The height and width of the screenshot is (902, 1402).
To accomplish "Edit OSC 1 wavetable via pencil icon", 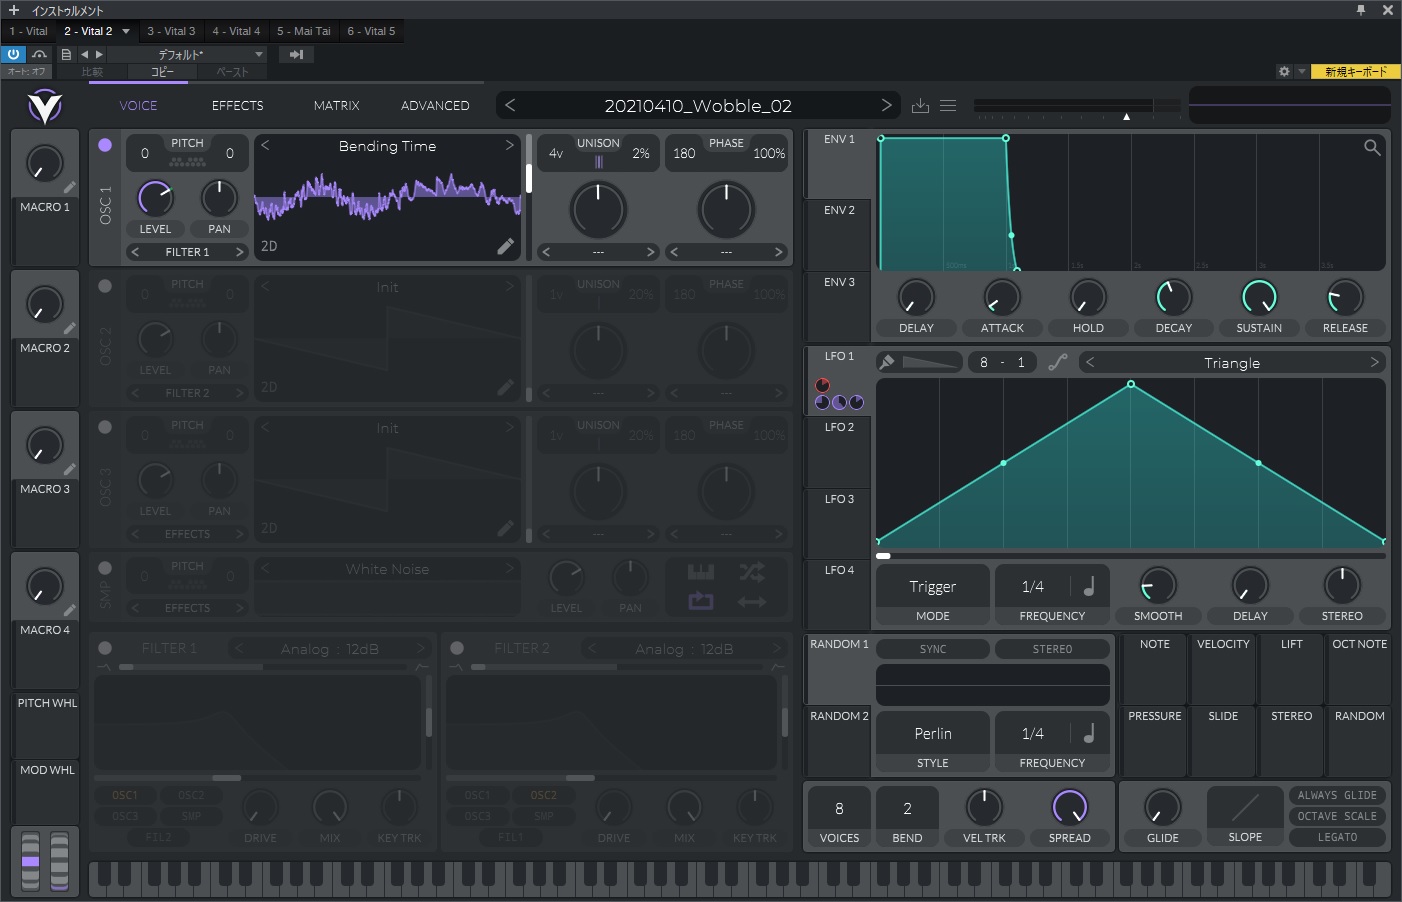I will tap(506, 245).
